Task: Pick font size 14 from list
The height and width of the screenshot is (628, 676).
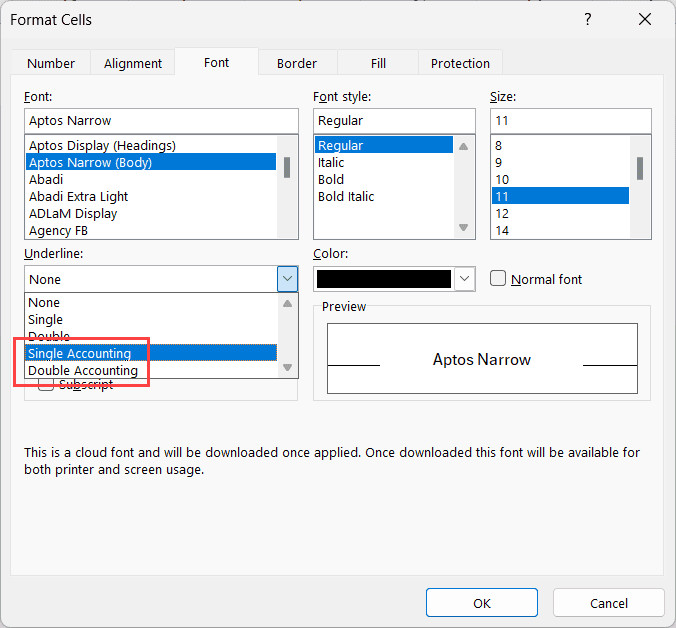Action: pyautogui.click(x=502, y=231)
